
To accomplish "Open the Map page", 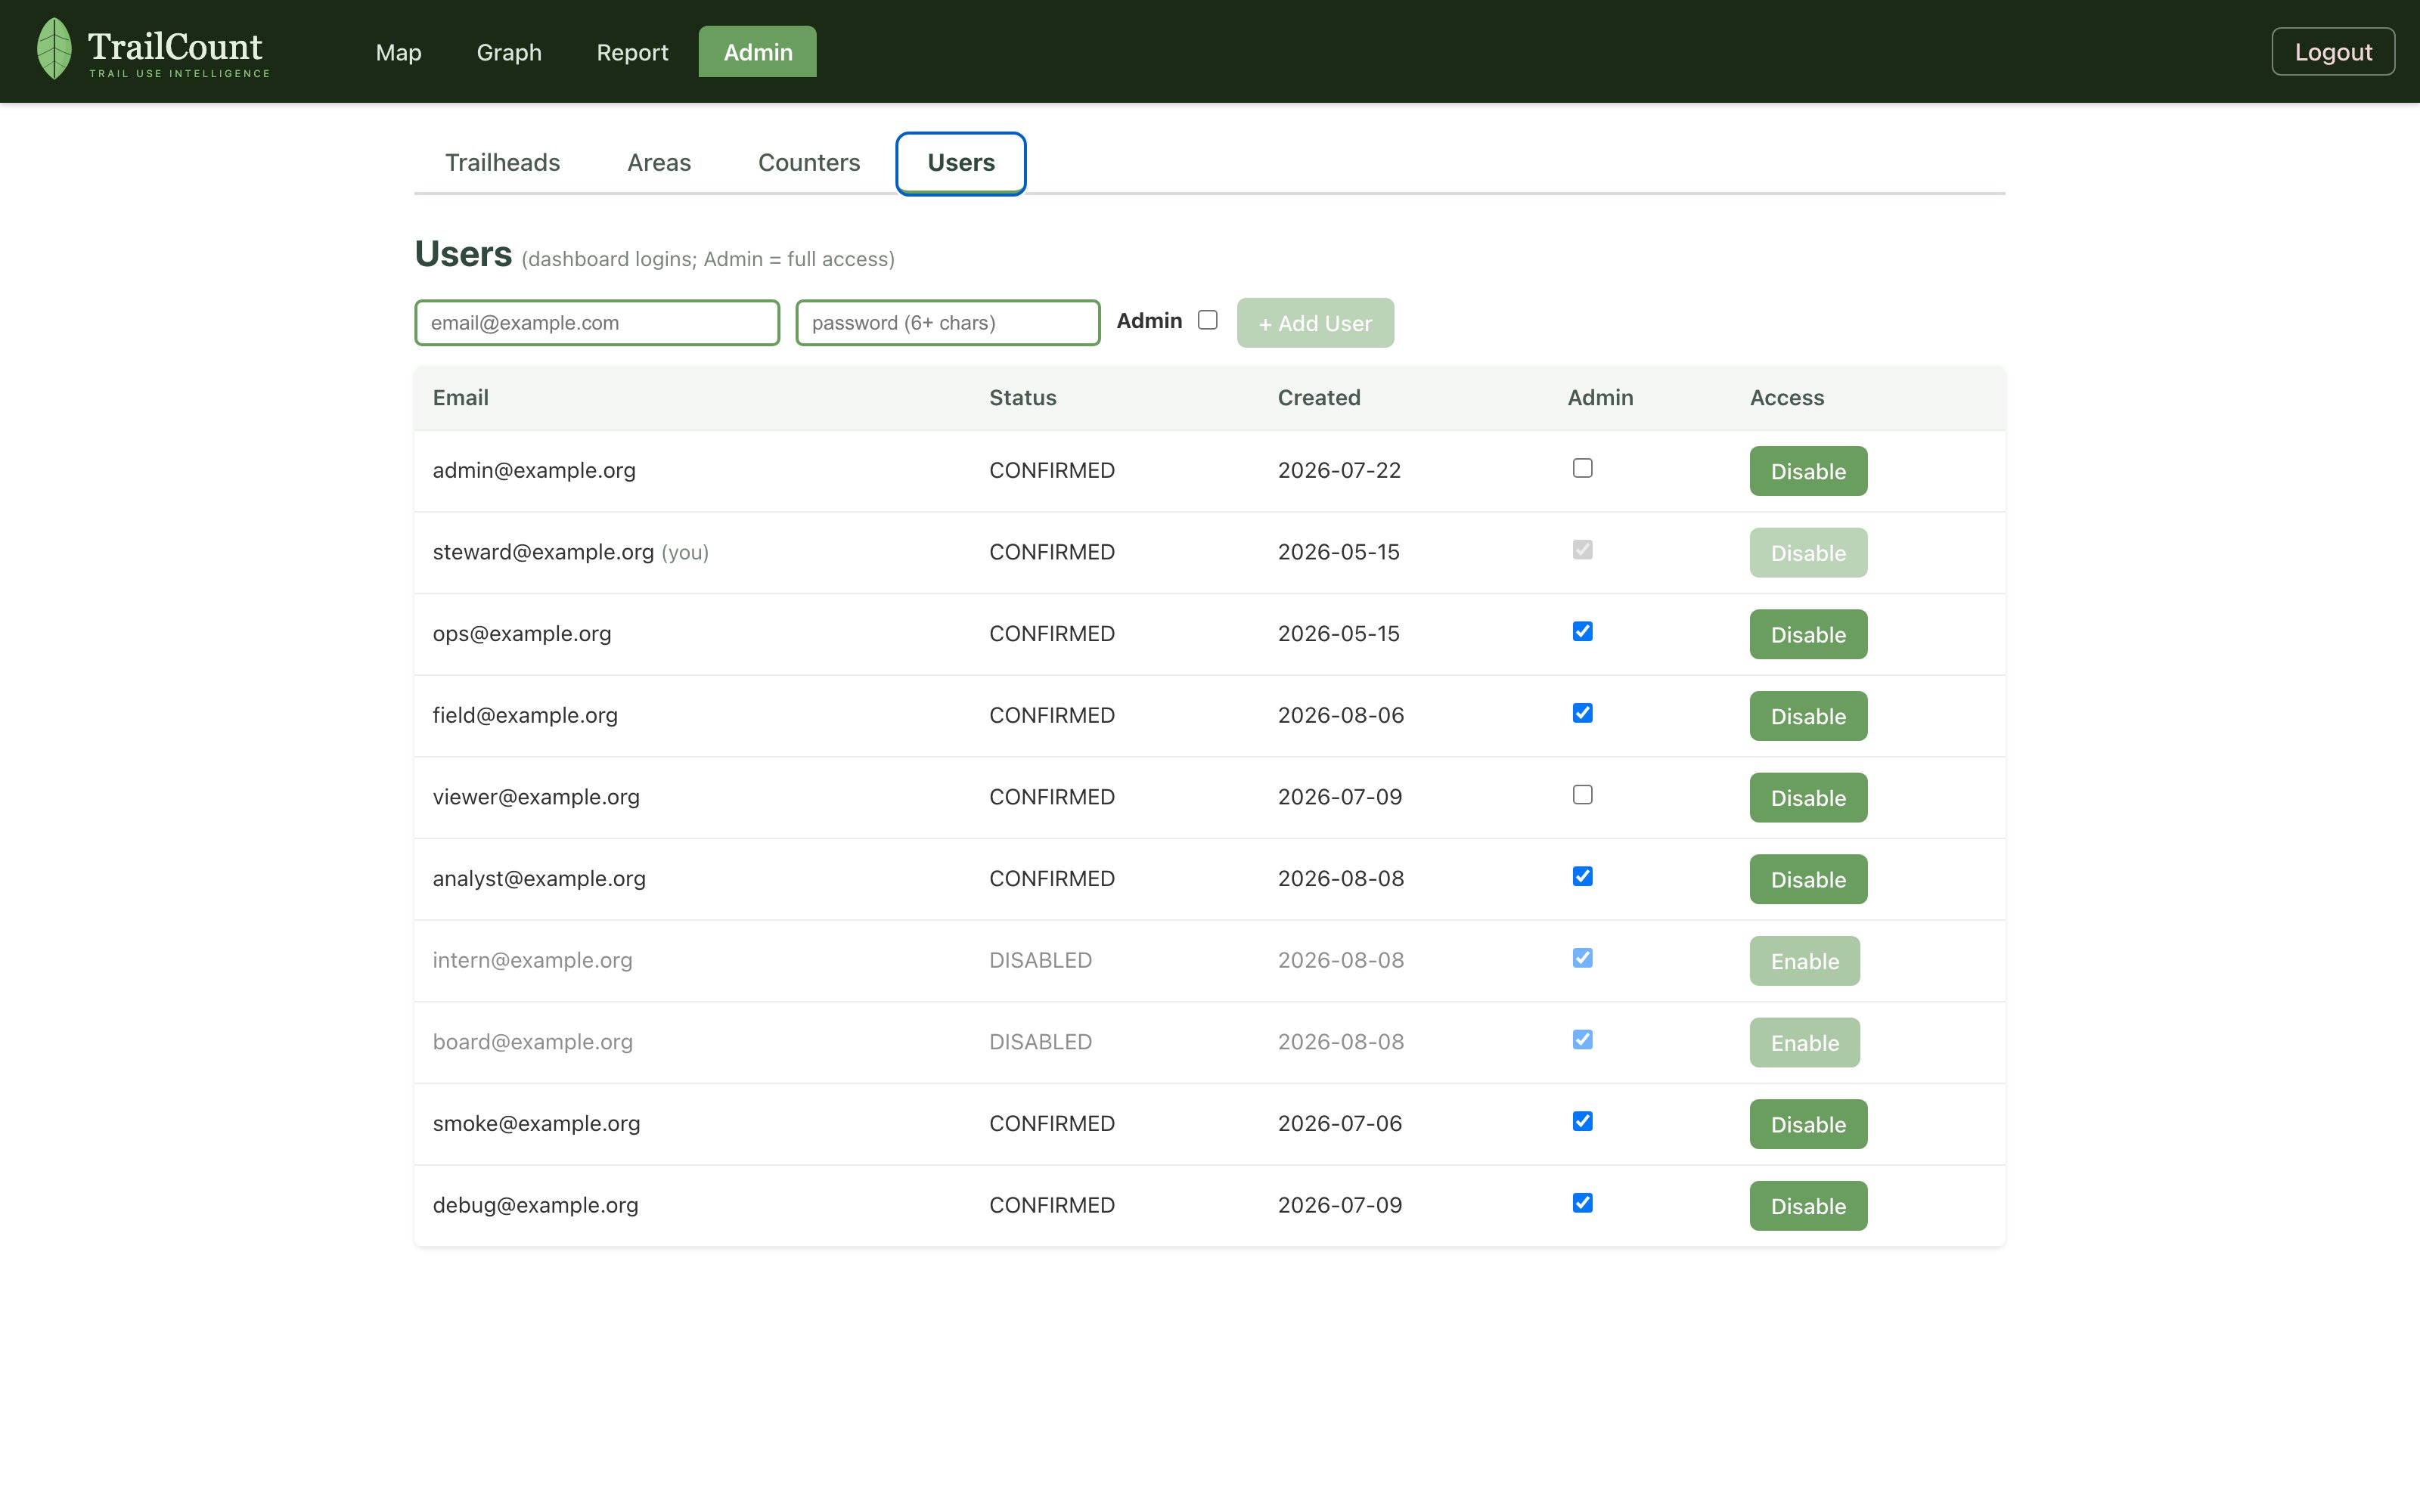I will click(398, 52).
